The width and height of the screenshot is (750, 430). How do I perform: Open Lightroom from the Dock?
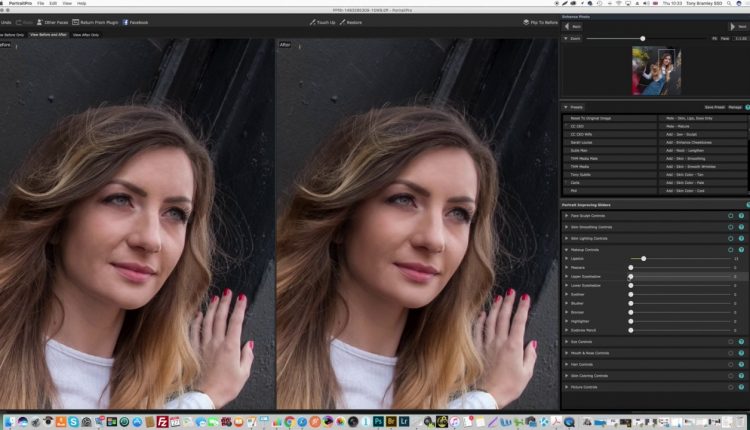click(x=403, y=421)
